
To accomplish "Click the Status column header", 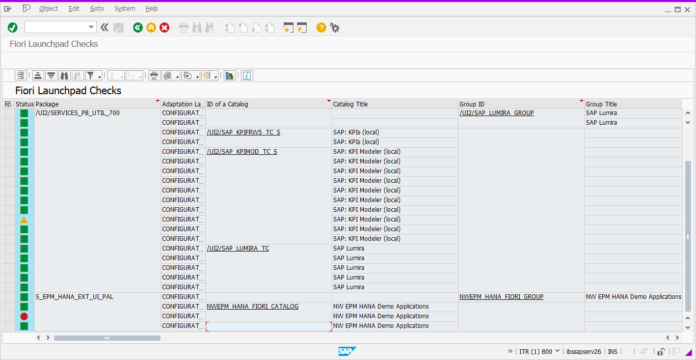I will click(x=24, y=104).
